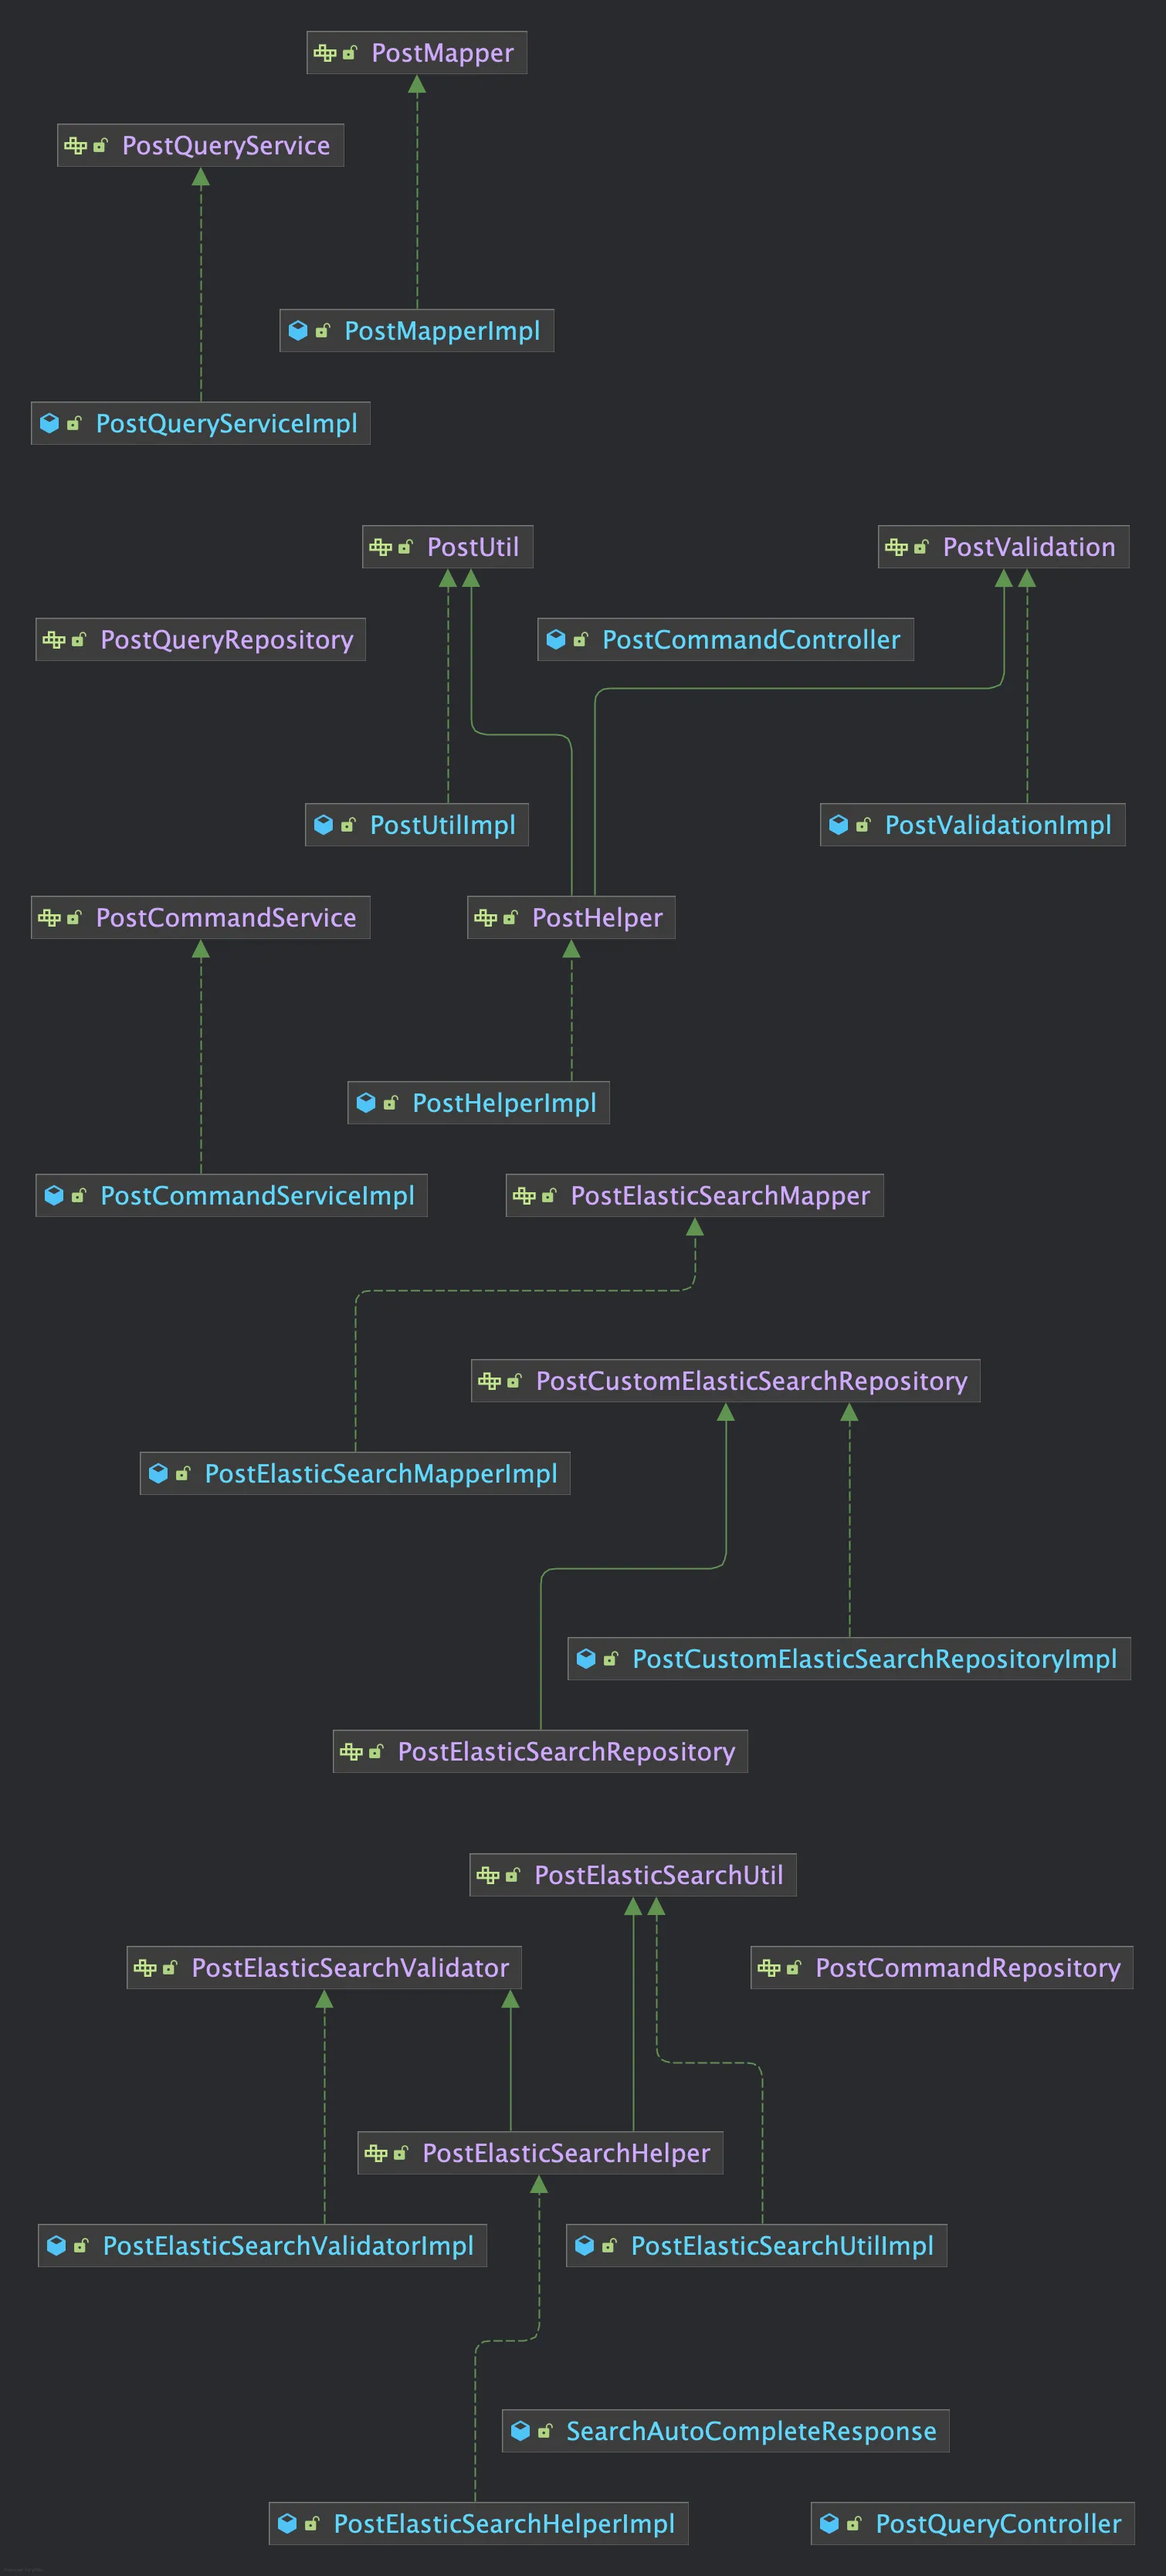
Task: Select the PostElasticSearchValidatorImpl node
Action: (x=262, y=2247)
